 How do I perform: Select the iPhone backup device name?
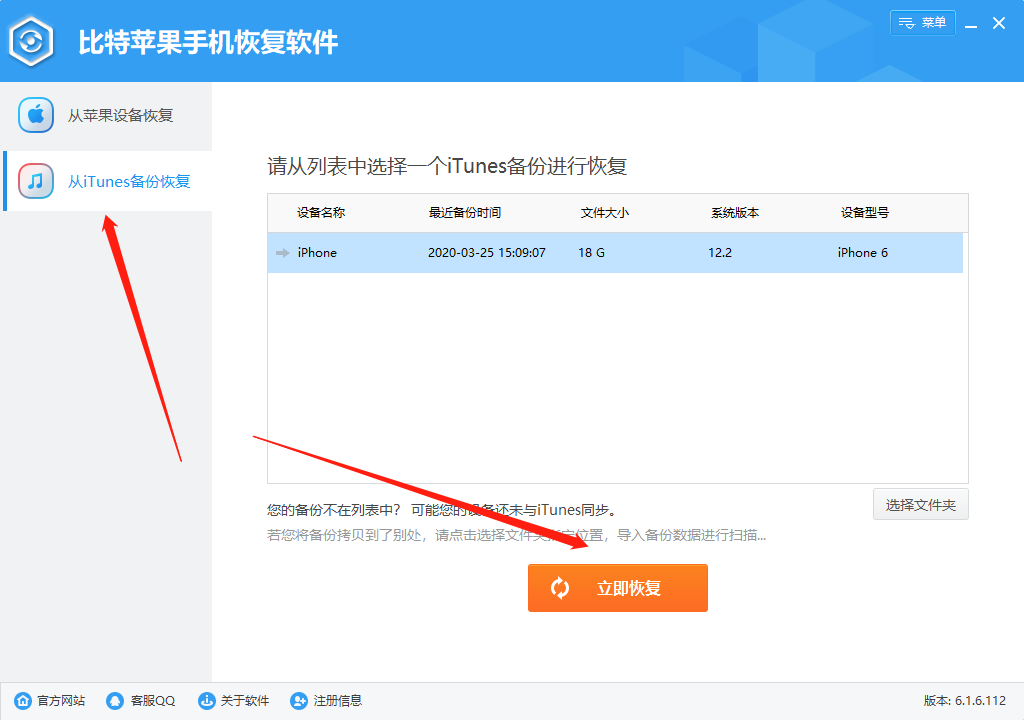click(x=317, y=253)
